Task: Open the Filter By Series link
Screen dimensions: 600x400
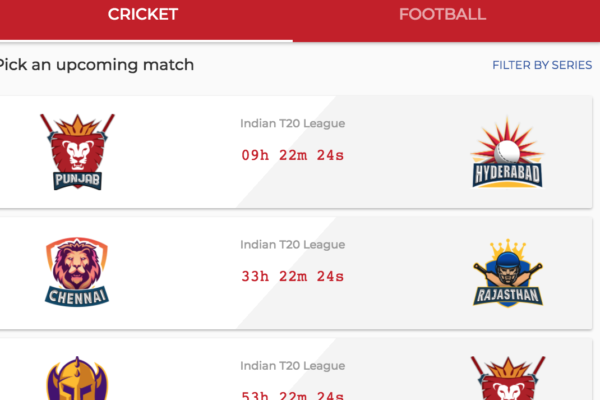Action: [542, 65]
